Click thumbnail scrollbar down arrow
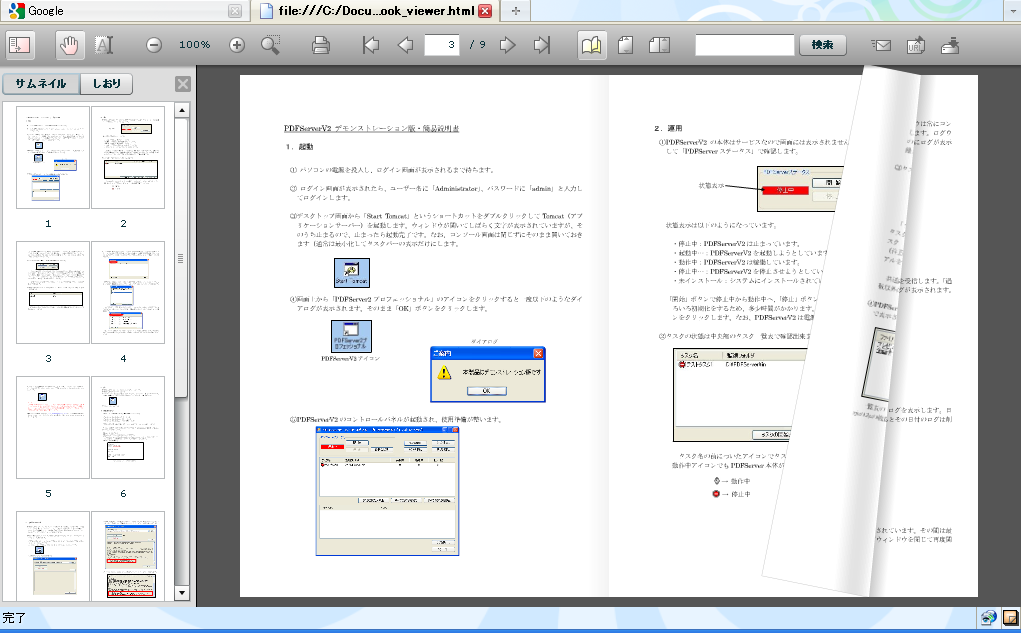Viewport: 1024px width, 633px height. coord(182,593)
